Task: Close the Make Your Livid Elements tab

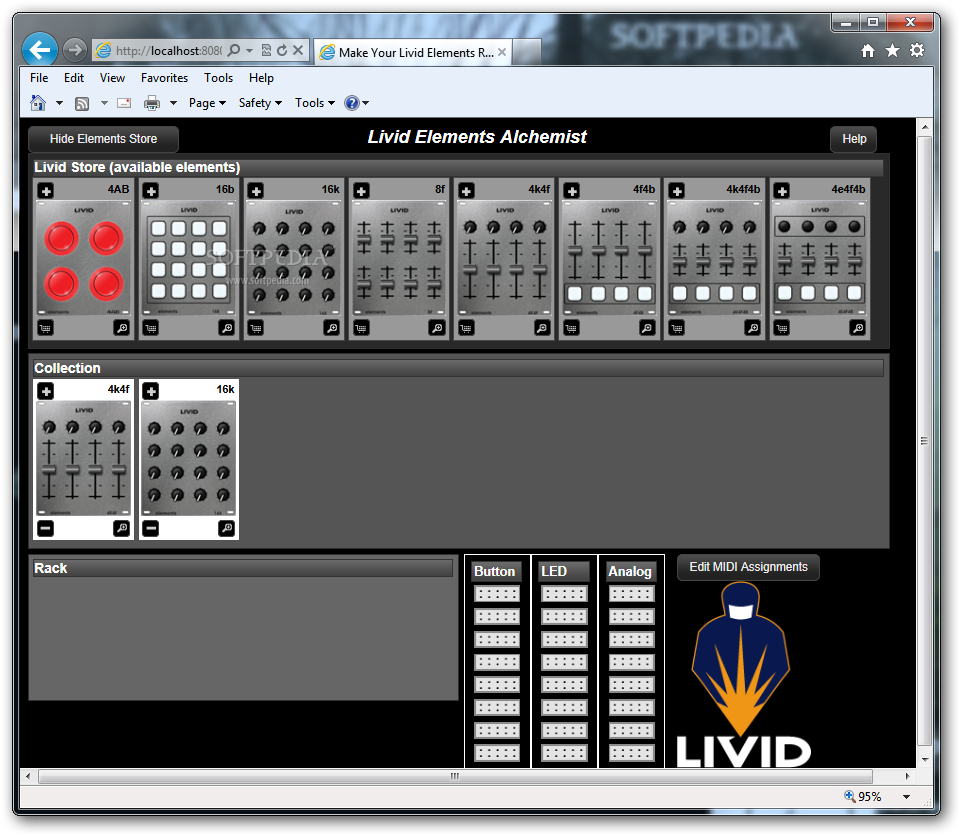Action: (x=502, y=52)
